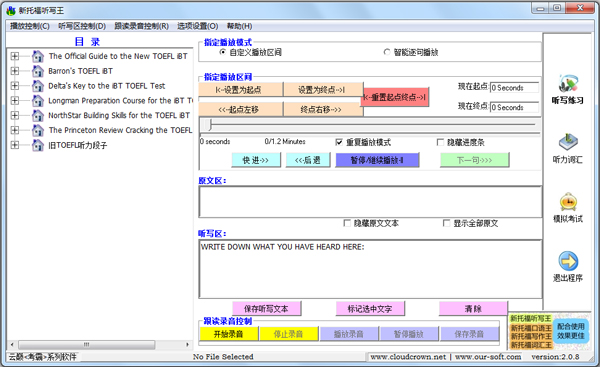The width and height of the screenshot is (600, 367).
Task: Click 暂停/继续播放 button
Action: [377, 160]
